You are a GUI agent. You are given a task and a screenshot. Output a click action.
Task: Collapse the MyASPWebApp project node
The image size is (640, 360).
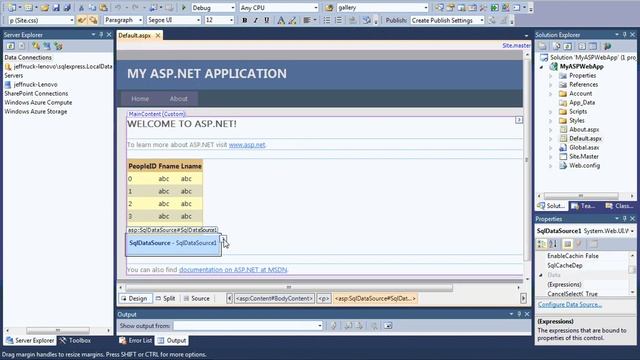542,67
